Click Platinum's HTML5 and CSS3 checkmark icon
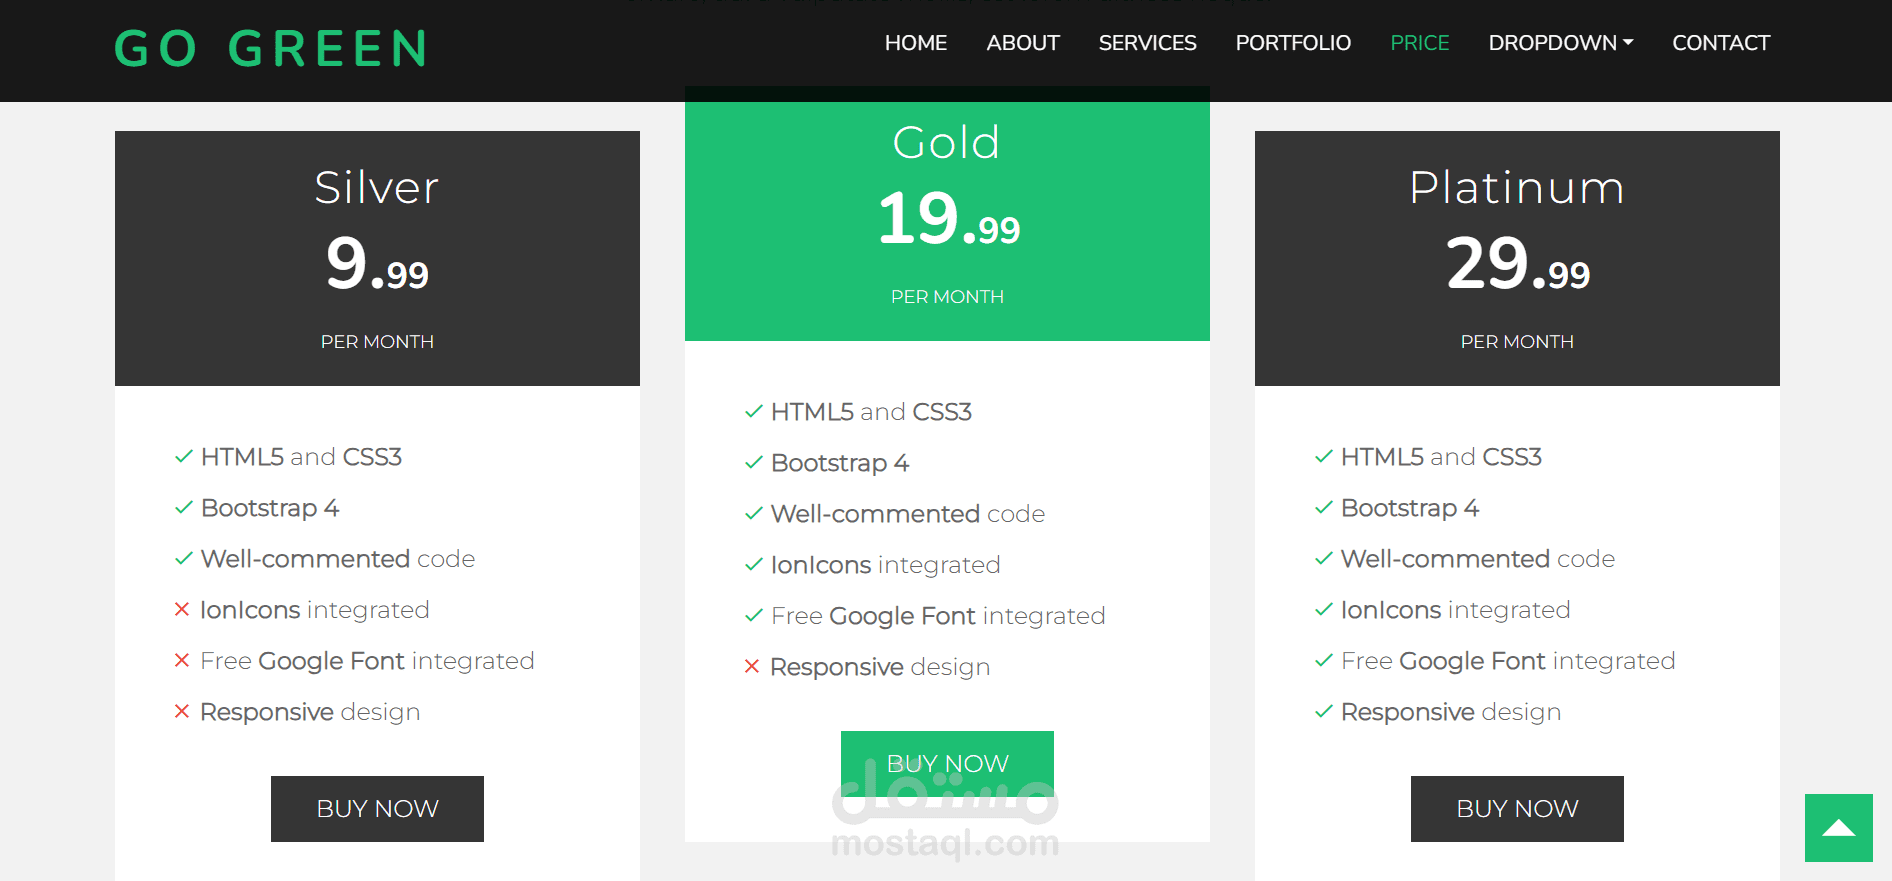The width and height of the screenshot is (1892, 881). [1324, 457]
